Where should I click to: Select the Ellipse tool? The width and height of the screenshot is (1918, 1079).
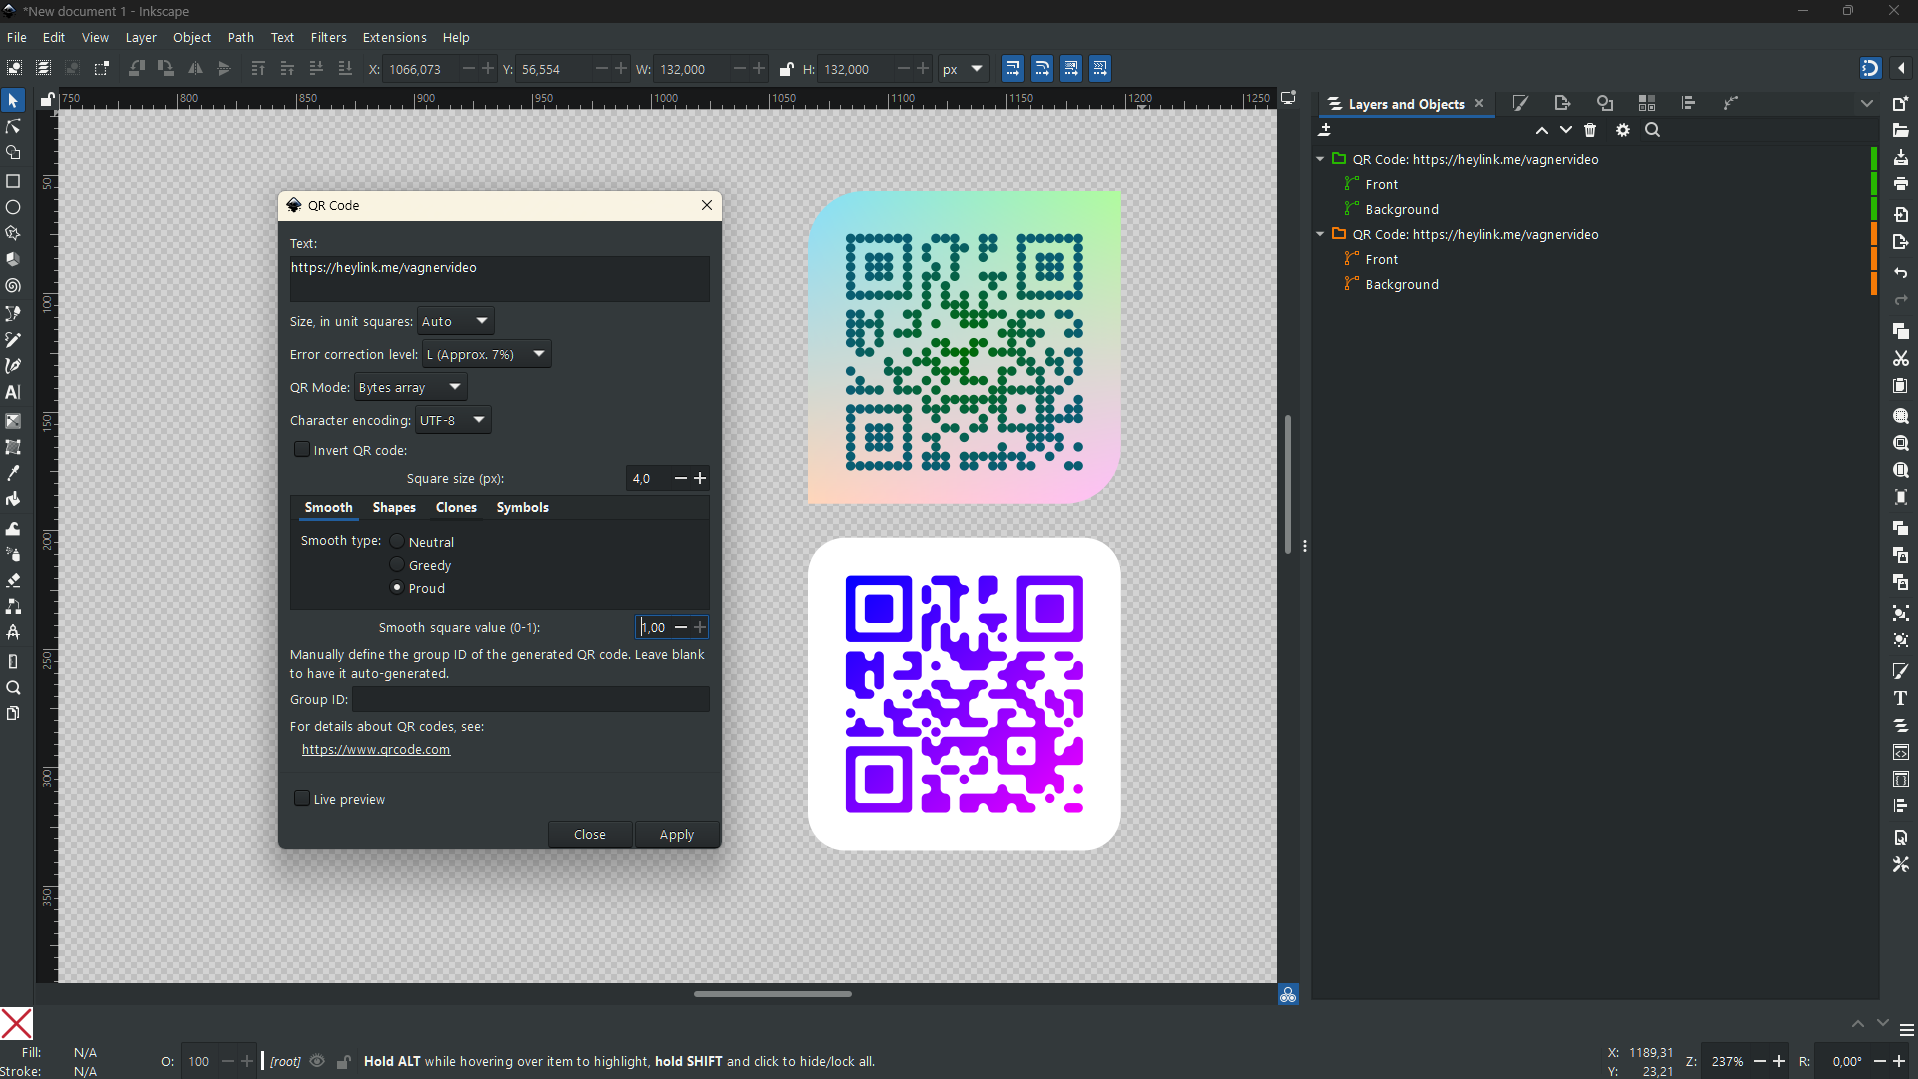coord(13,207)
